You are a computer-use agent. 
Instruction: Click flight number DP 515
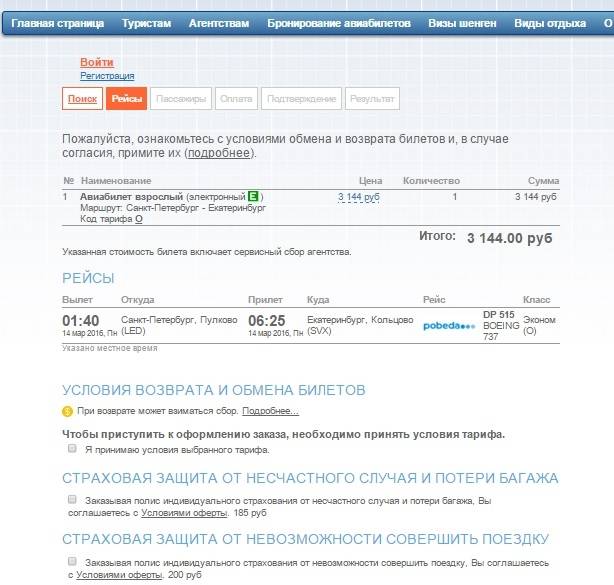[498, 315]
